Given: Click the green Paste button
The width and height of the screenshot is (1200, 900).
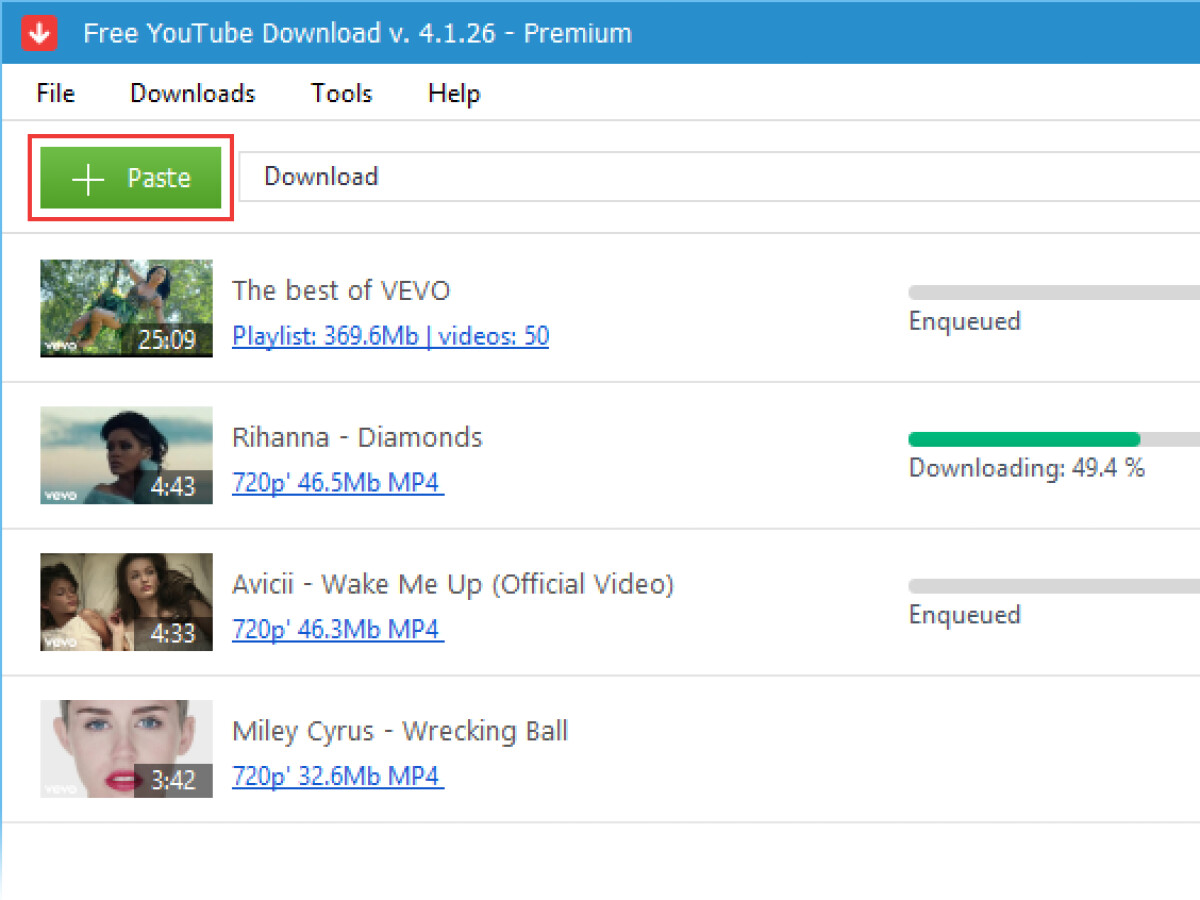Looking at the screenshot, I should click(131, 178).
